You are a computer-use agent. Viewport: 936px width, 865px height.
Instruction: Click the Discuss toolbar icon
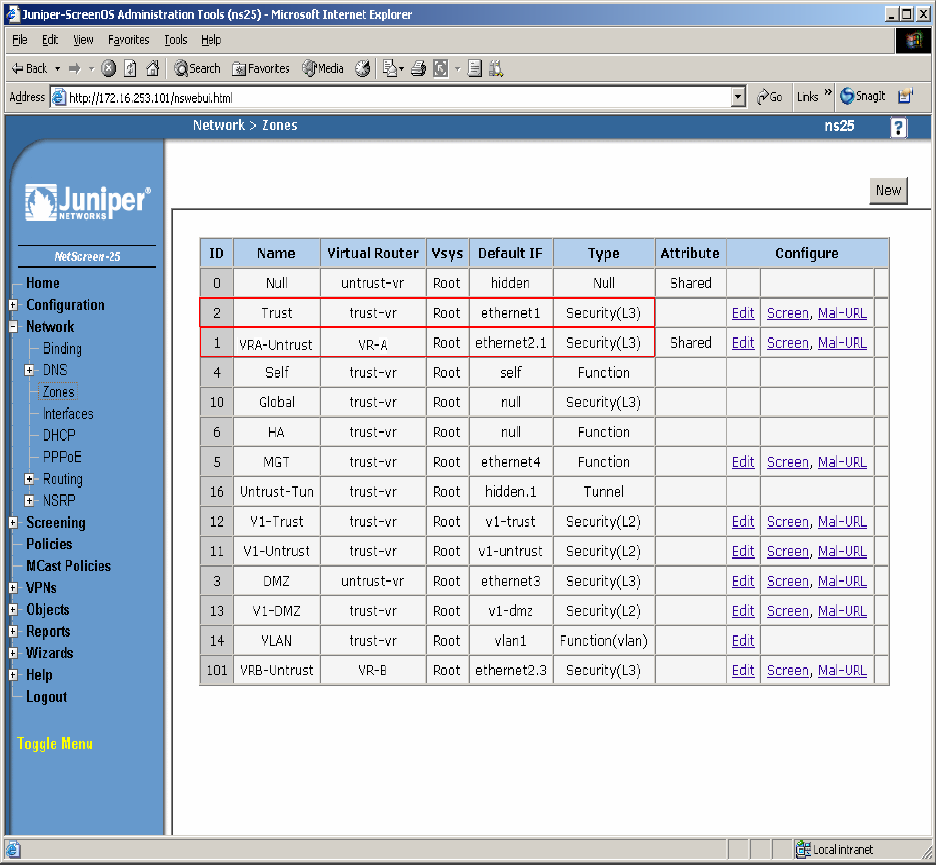pyautogui.click(x=475, y=69)
